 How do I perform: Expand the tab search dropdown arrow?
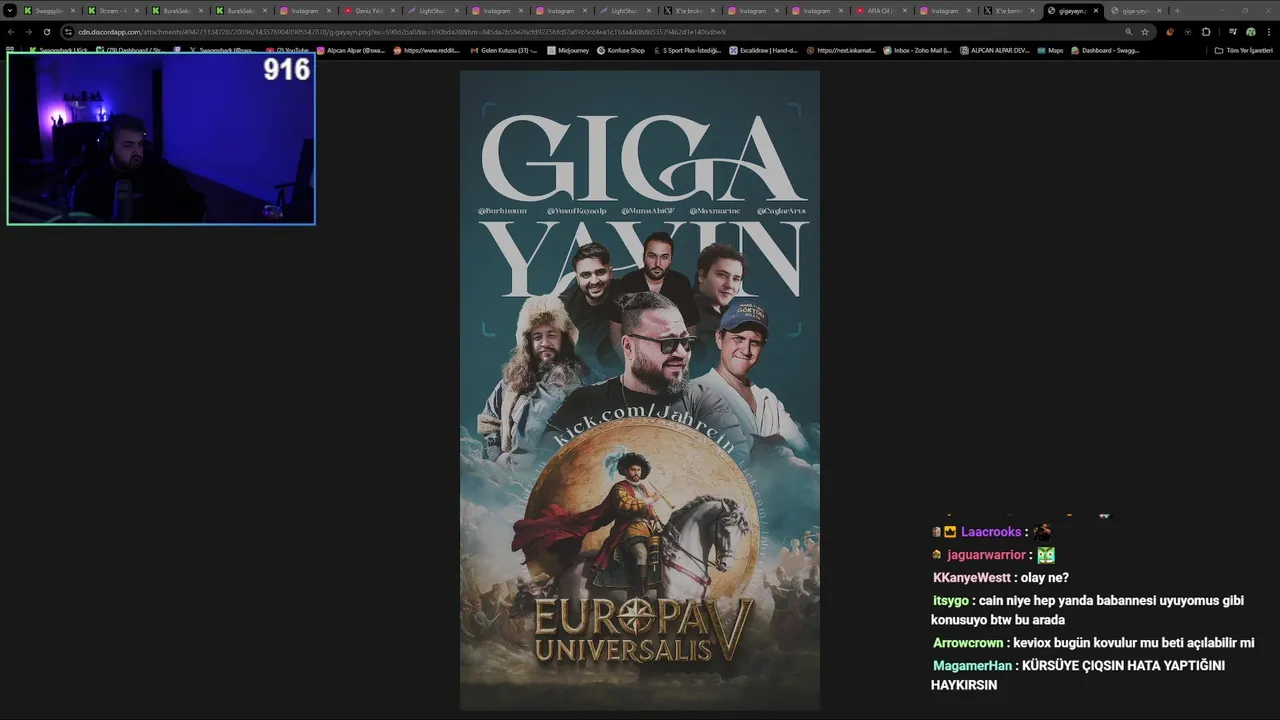pyautogui.click(x=9, y=11)
